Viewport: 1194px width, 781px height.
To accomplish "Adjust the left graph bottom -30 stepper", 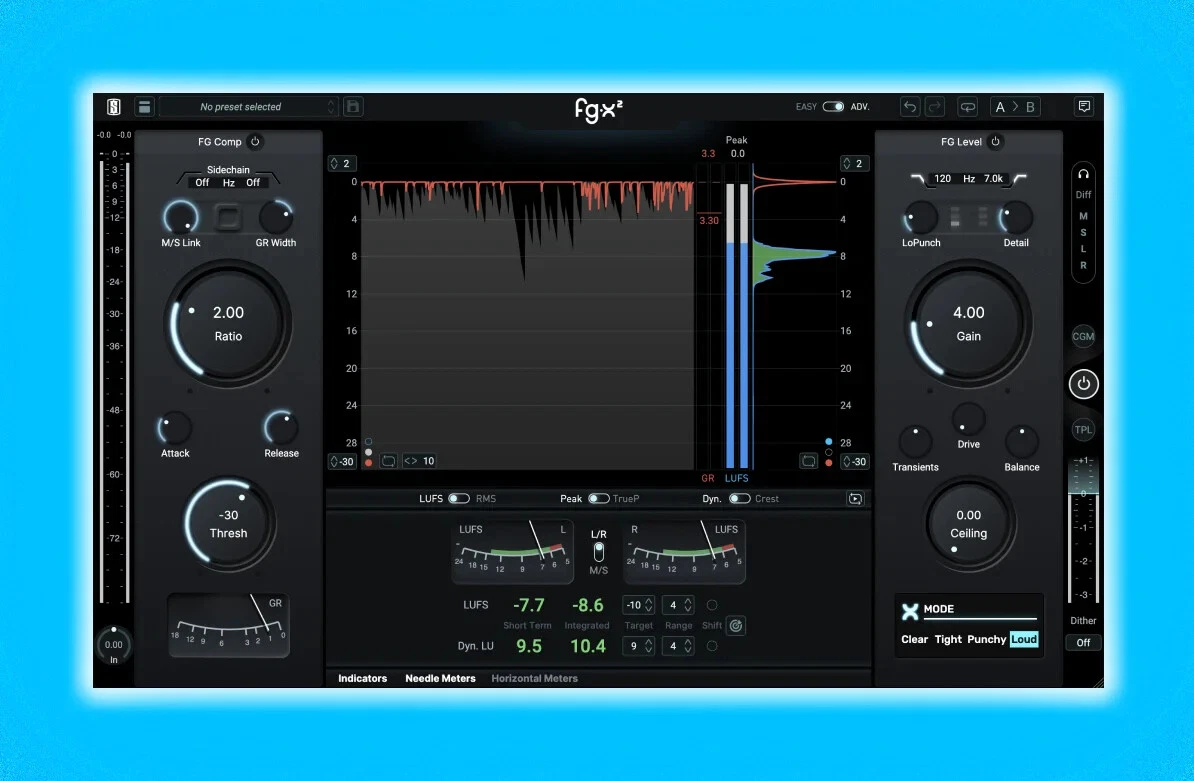I will click(343, 461).
